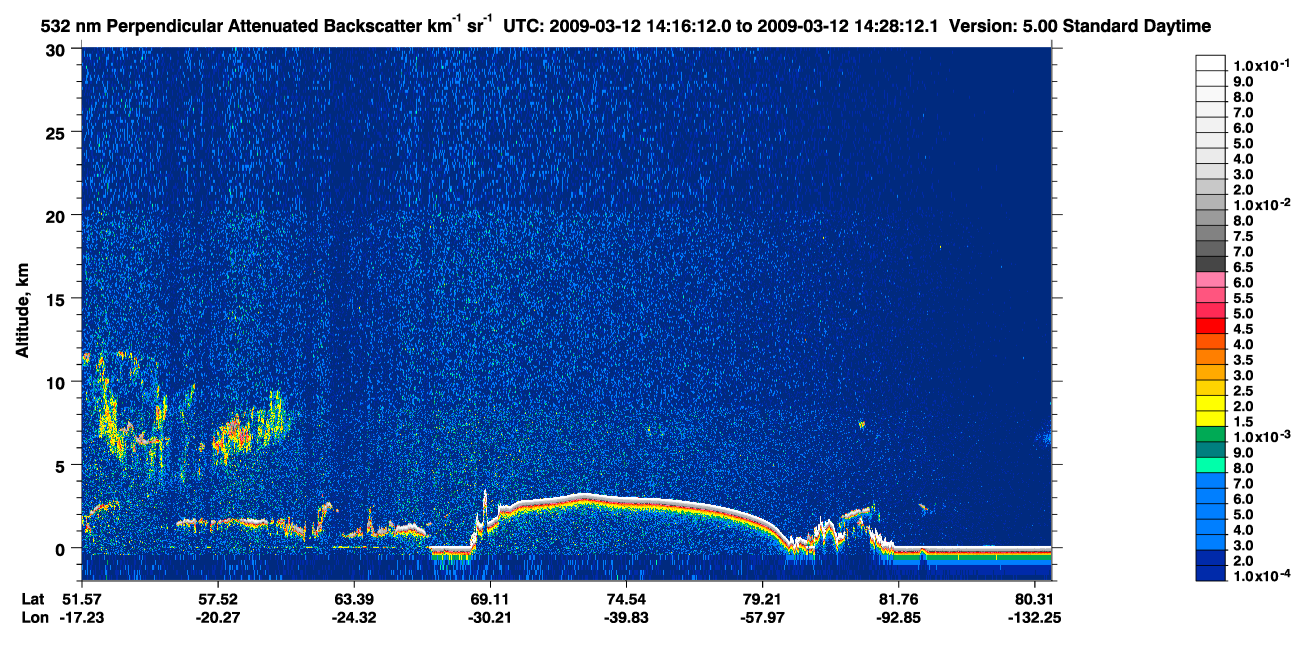Click longitude value -17.23

click(81, 617)
